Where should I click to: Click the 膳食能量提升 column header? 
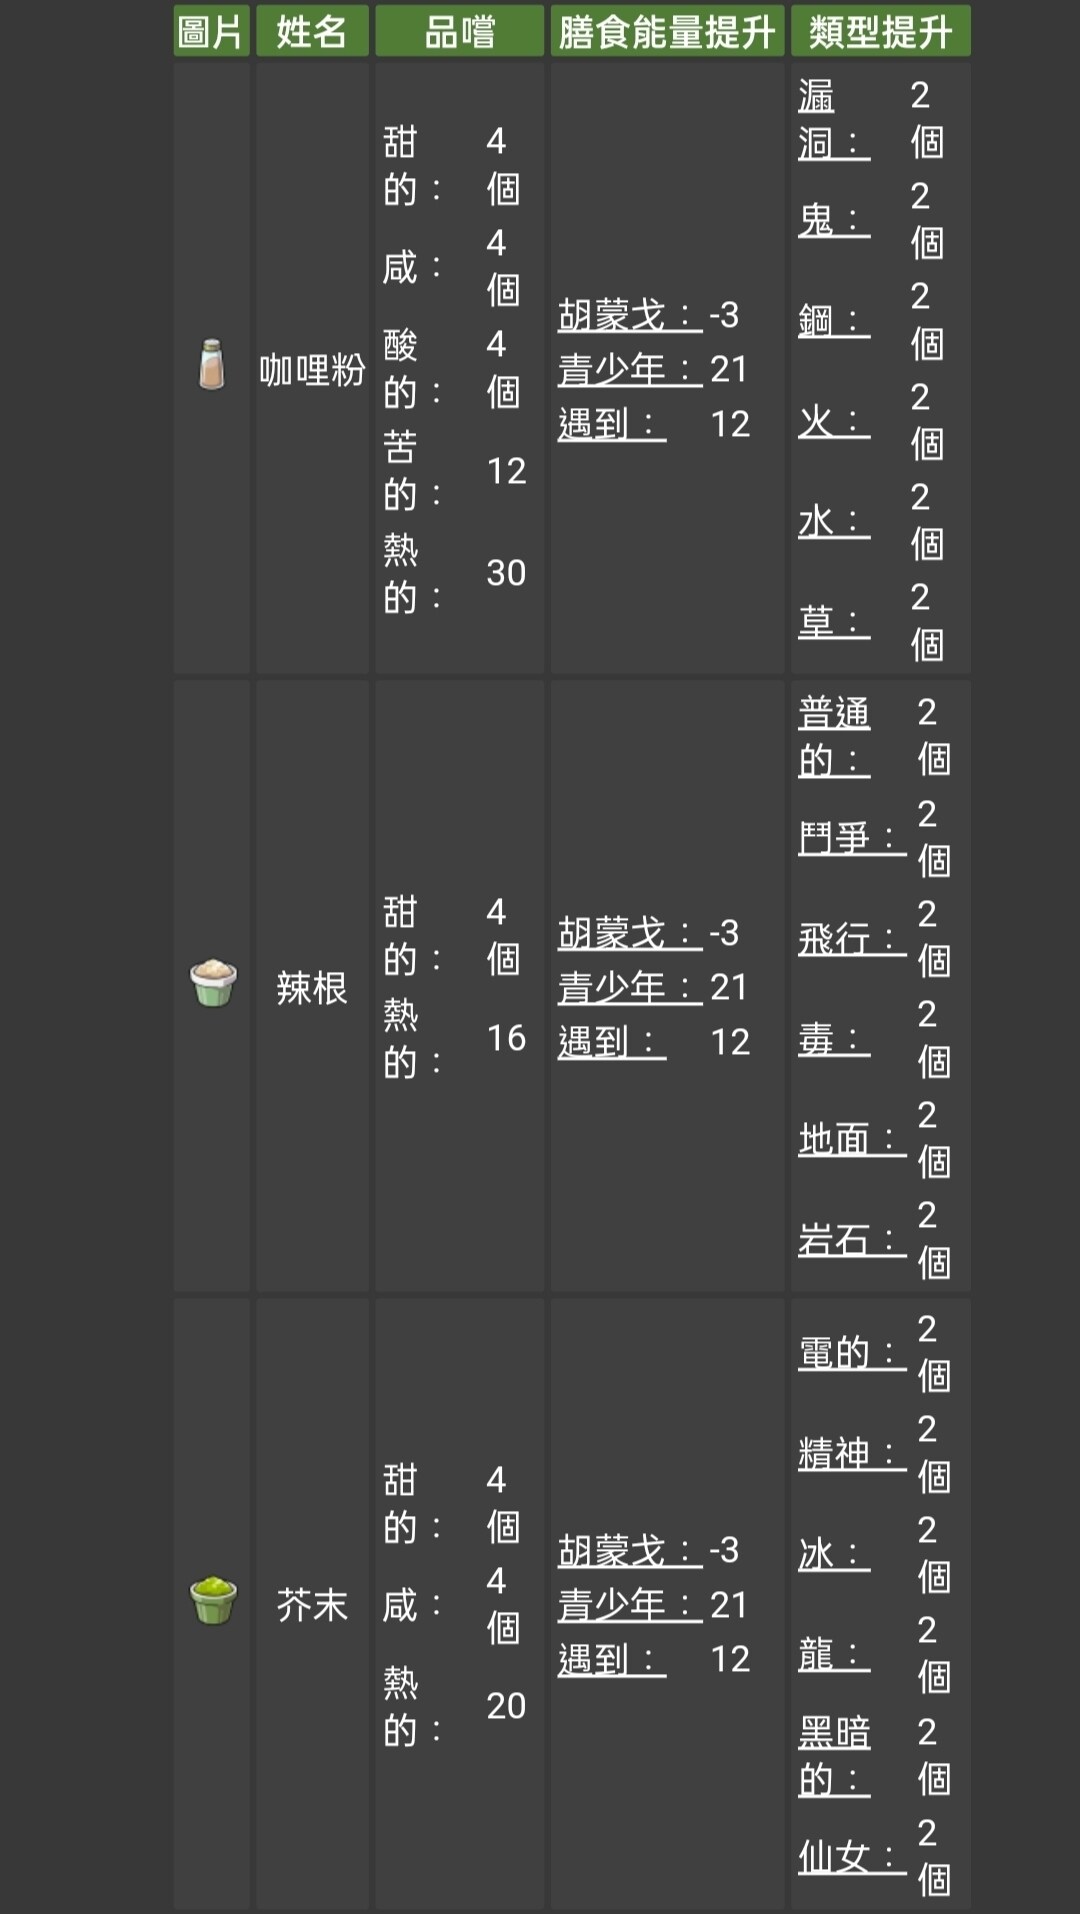[667, 31]
